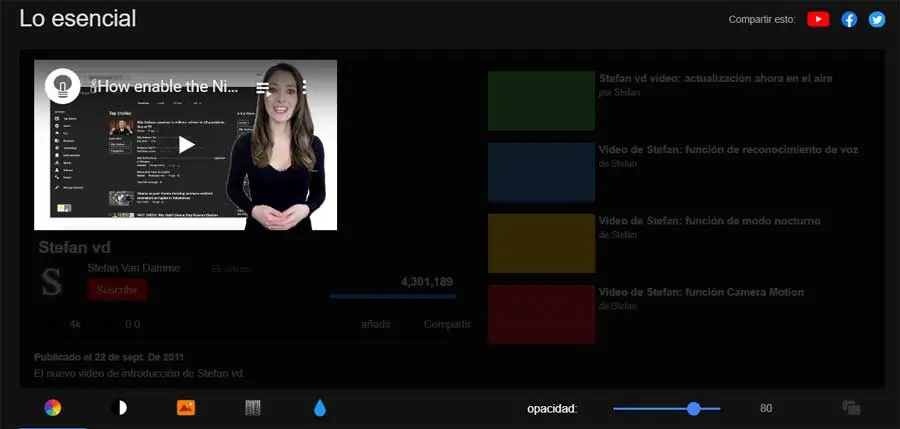Click the 'Lo esencial' heading
900x429 pixels.
pos(78,18)
